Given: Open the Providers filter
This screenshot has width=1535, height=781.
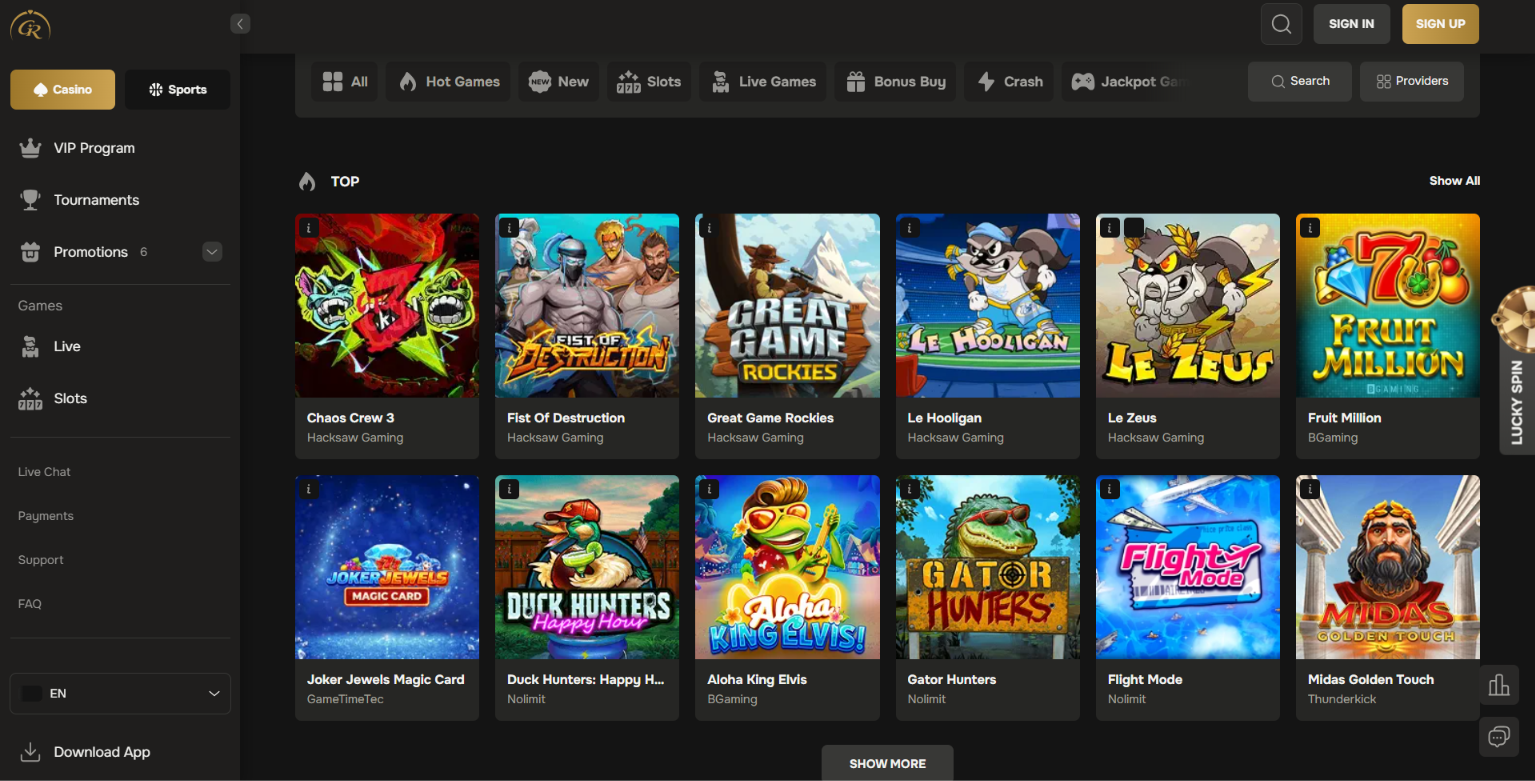Looking at the screenshot, I should click(1412, 82).
